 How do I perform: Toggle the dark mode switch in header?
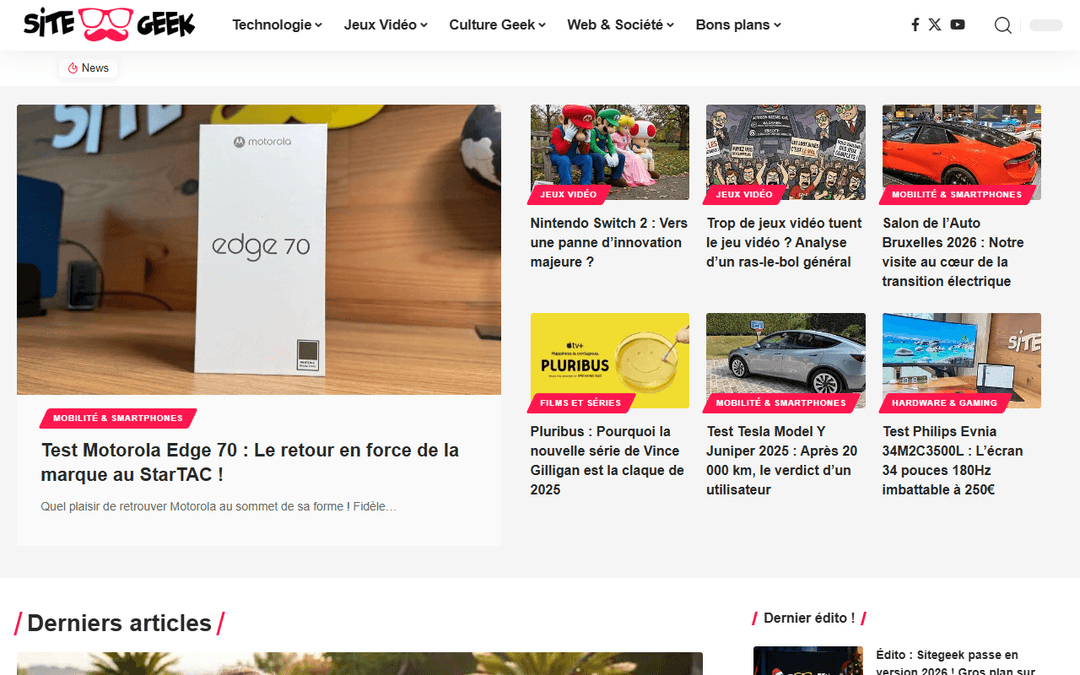coord(1046,25)
